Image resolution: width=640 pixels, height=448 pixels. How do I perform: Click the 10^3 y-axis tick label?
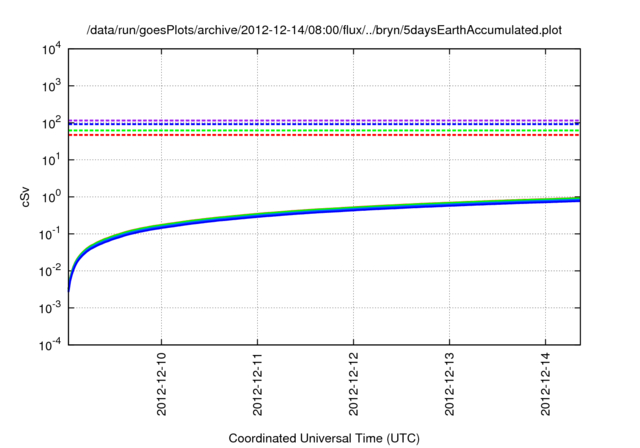pos(50,86)
